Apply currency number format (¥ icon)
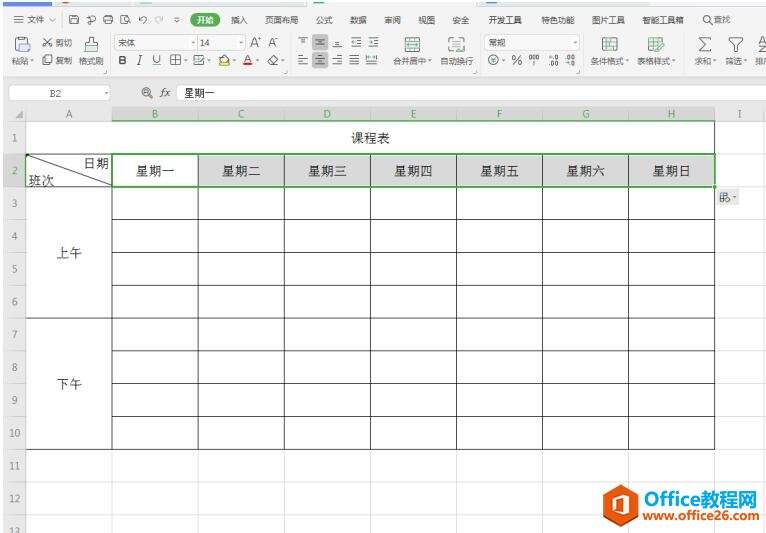 pos(493,60)
